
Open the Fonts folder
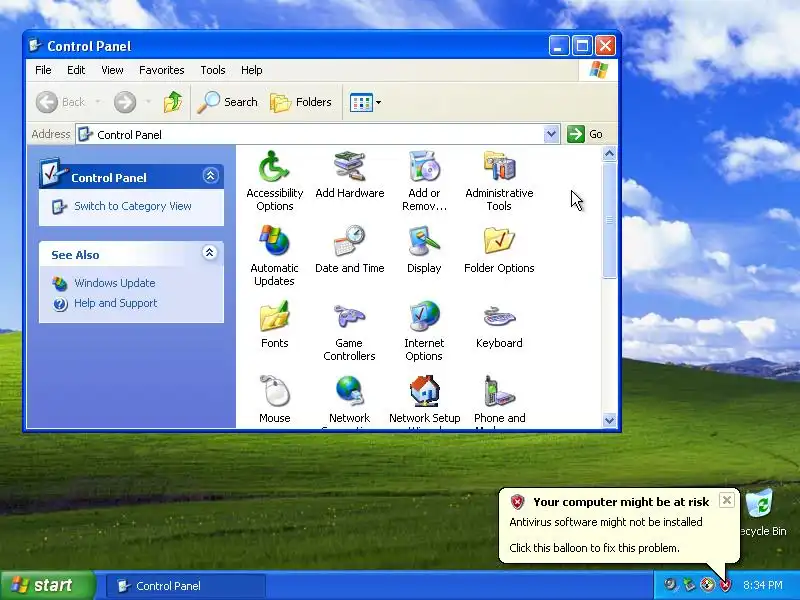tap(274, 324)
